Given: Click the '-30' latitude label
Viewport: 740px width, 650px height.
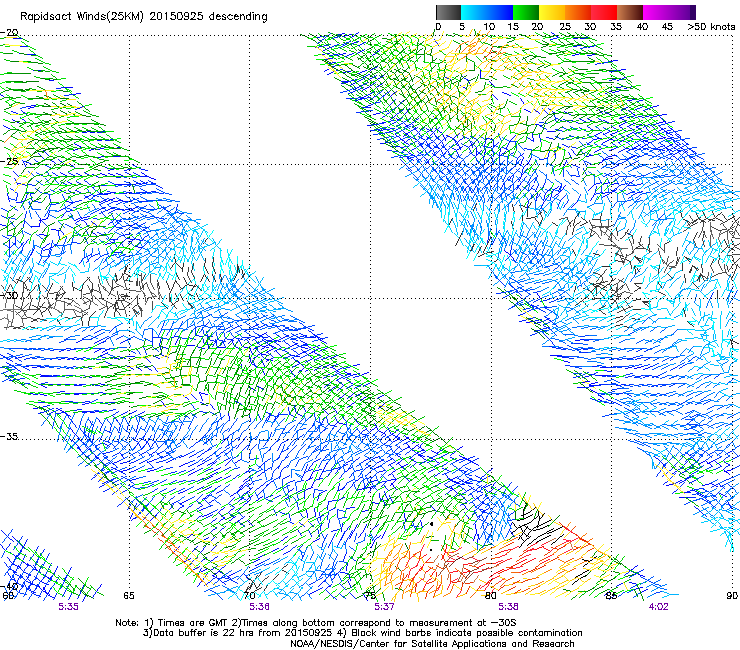Looking at the screenshot, I should pyautogui.click(x=10, y=295).
